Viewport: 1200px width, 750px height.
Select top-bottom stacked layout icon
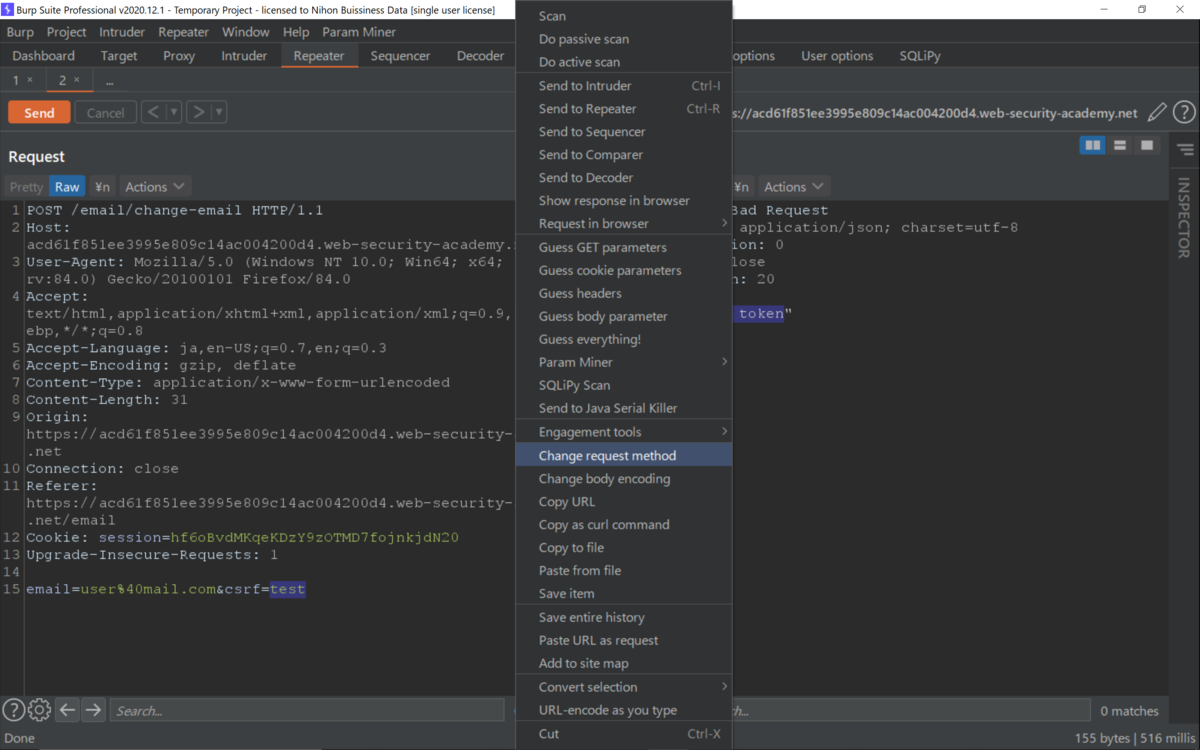(x=1120, y=146)
